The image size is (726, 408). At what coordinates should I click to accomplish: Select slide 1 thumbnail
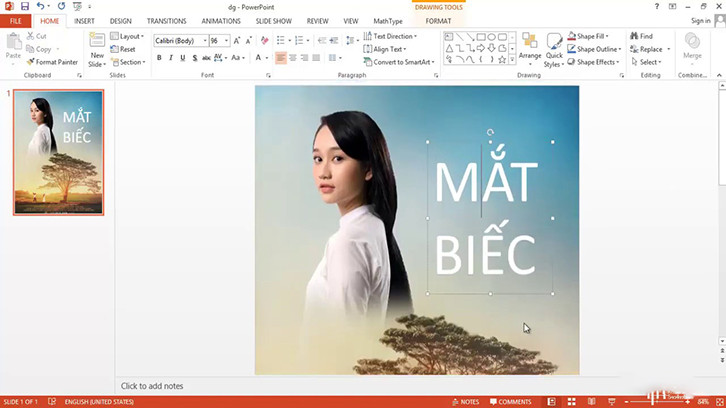click(58, 152)
